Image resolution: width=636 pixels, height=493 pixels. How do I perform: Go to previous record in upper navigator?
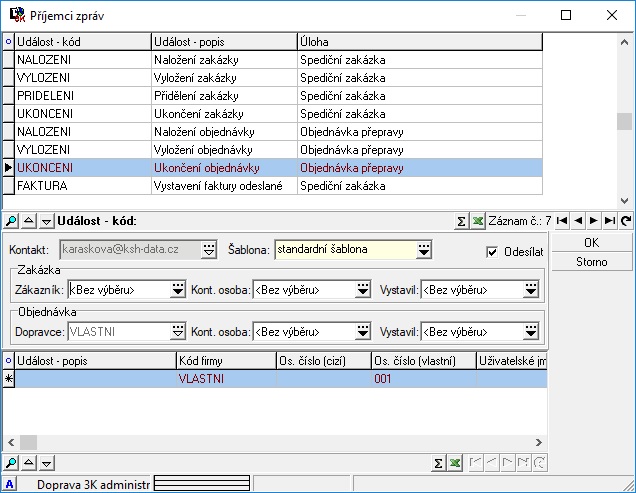coord(578,221)
